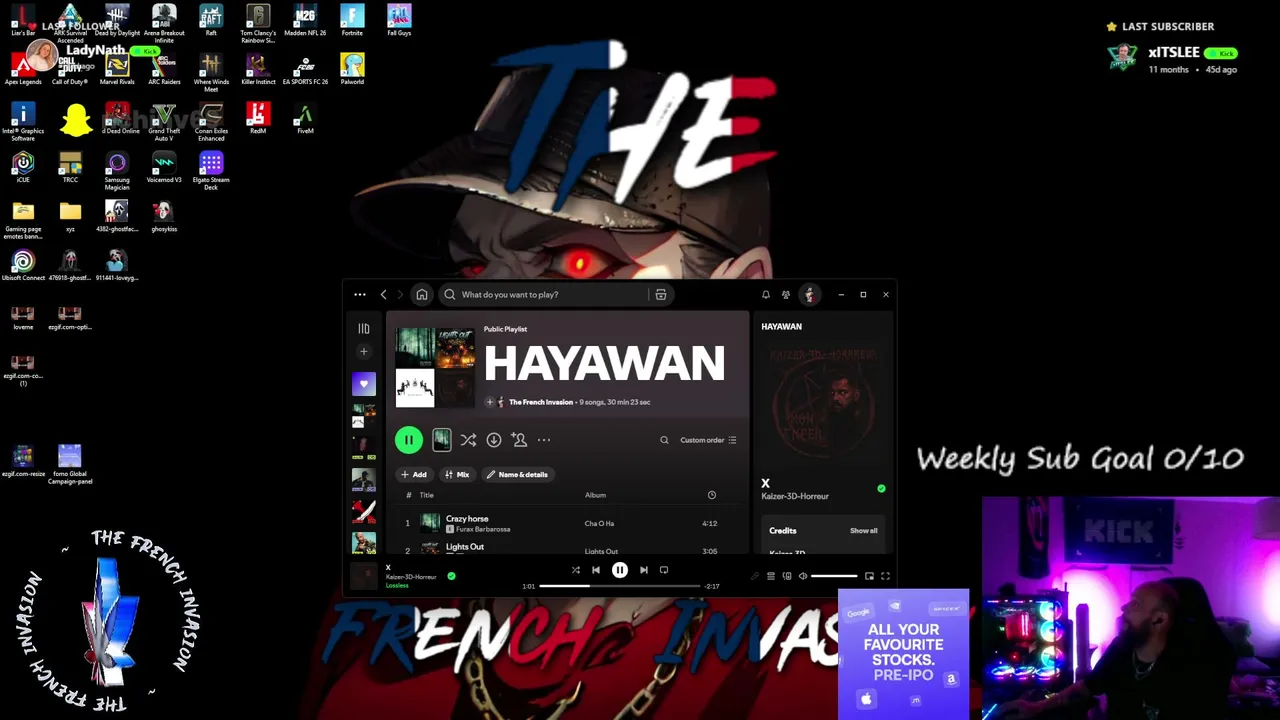Select the Fortnite desktop icon

pos(352,21)
